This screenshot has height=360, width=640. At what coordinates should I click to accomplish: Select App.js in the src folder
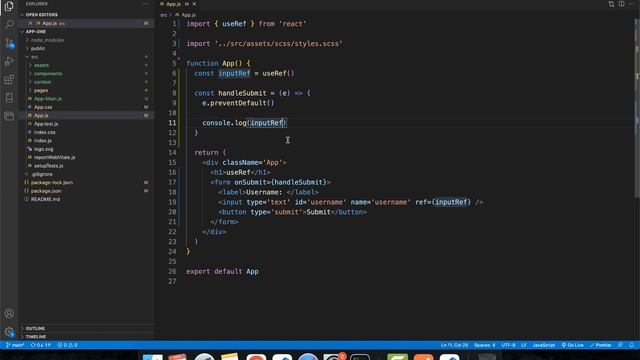coord(41,116)
